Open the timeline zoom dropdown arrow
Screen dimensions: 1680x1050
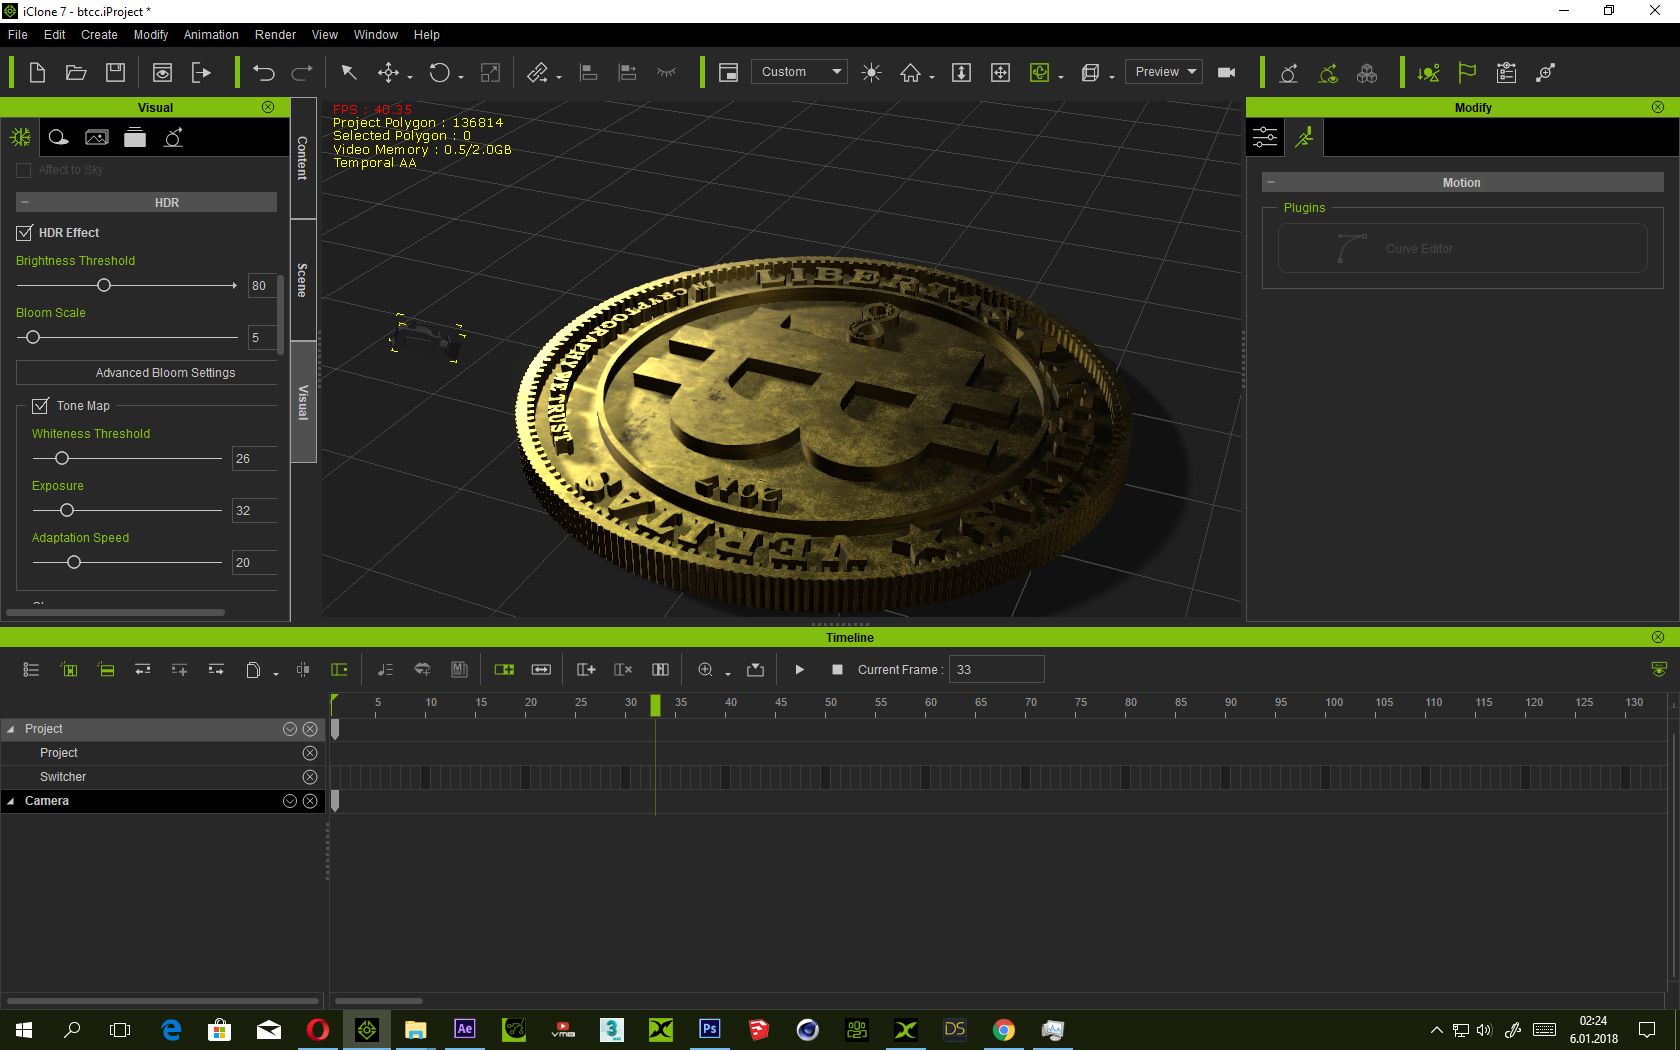point(727,673)
